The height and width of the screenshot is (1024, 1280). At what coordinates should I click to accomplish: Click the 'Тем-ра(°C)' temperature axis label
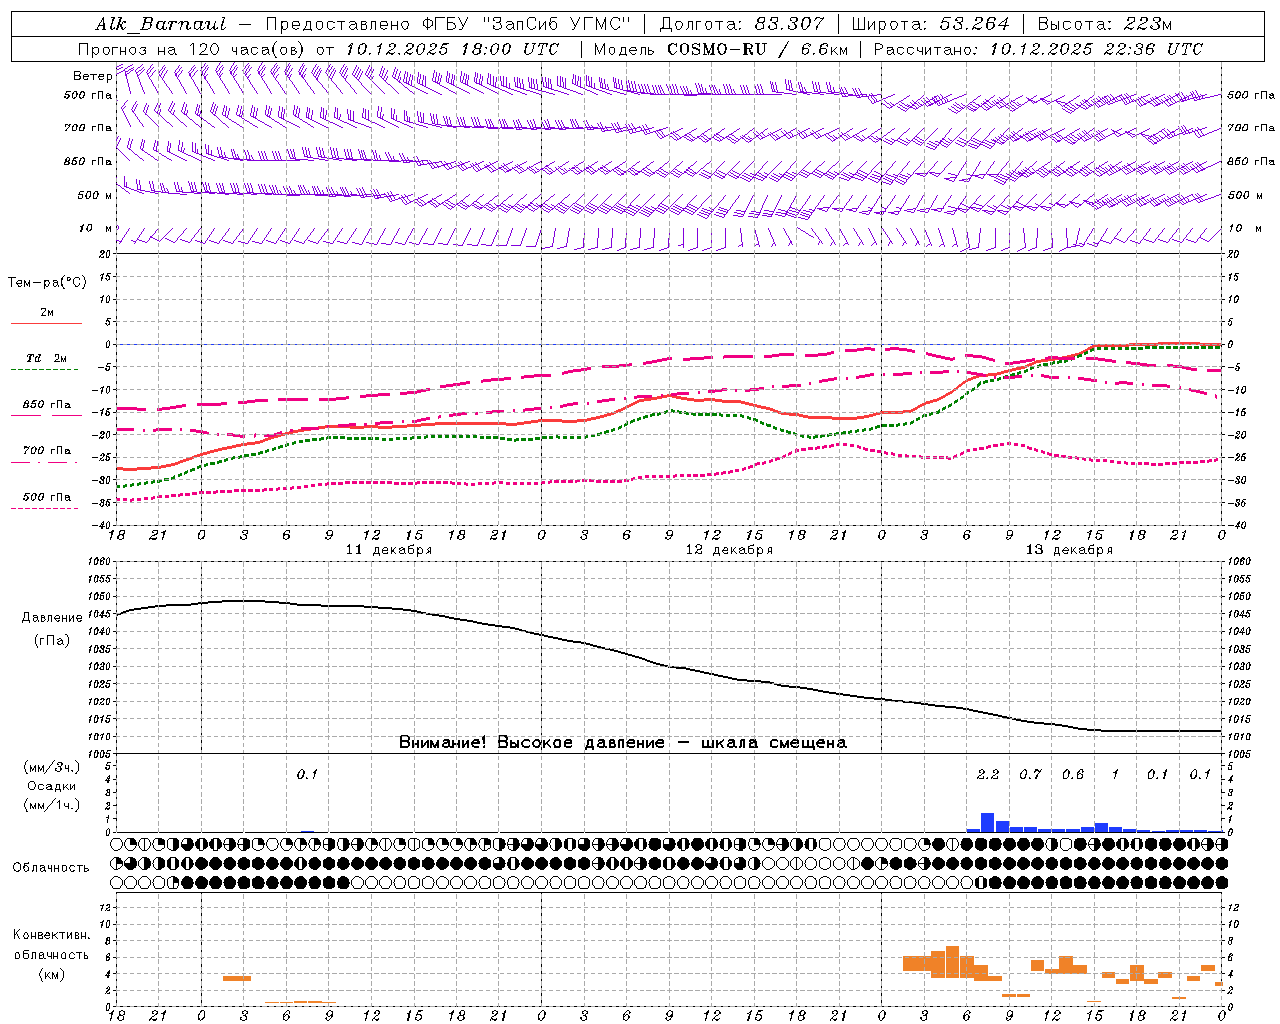point(47,283)
